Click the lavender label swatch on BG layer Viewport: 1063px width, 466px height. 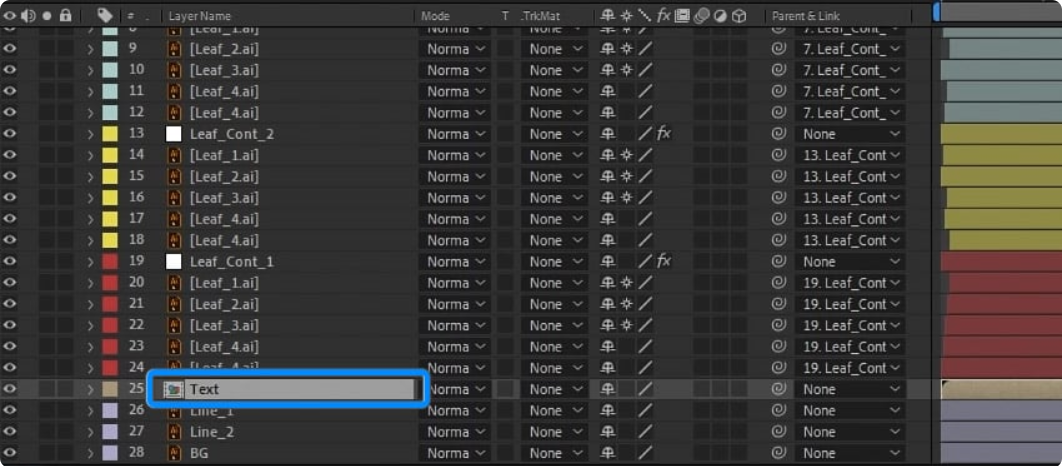point(110,452)
